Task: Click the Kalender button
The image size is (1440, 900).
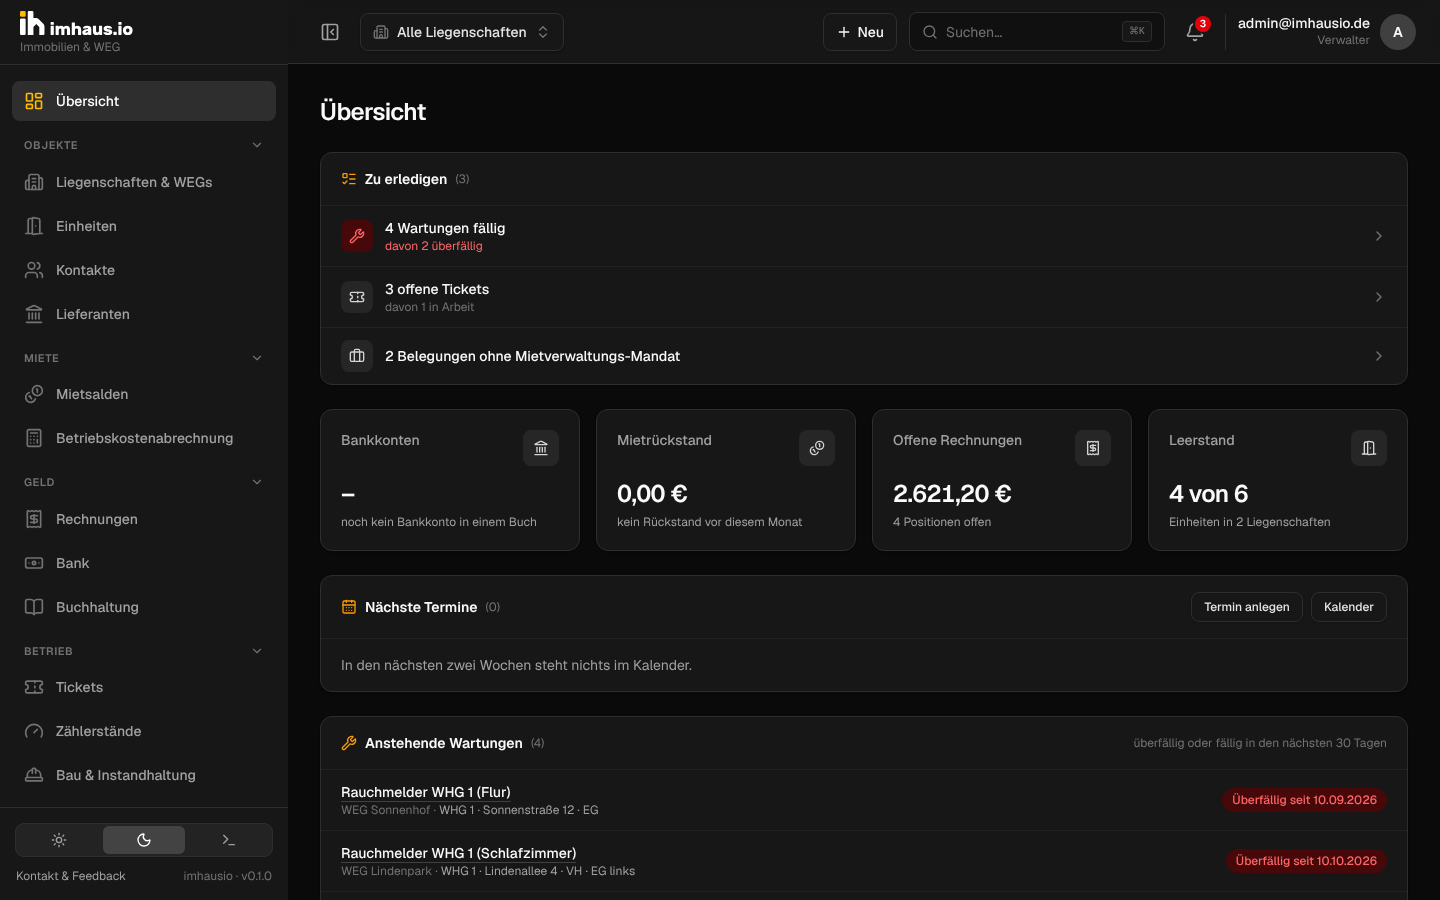Action: (1349, 607)
